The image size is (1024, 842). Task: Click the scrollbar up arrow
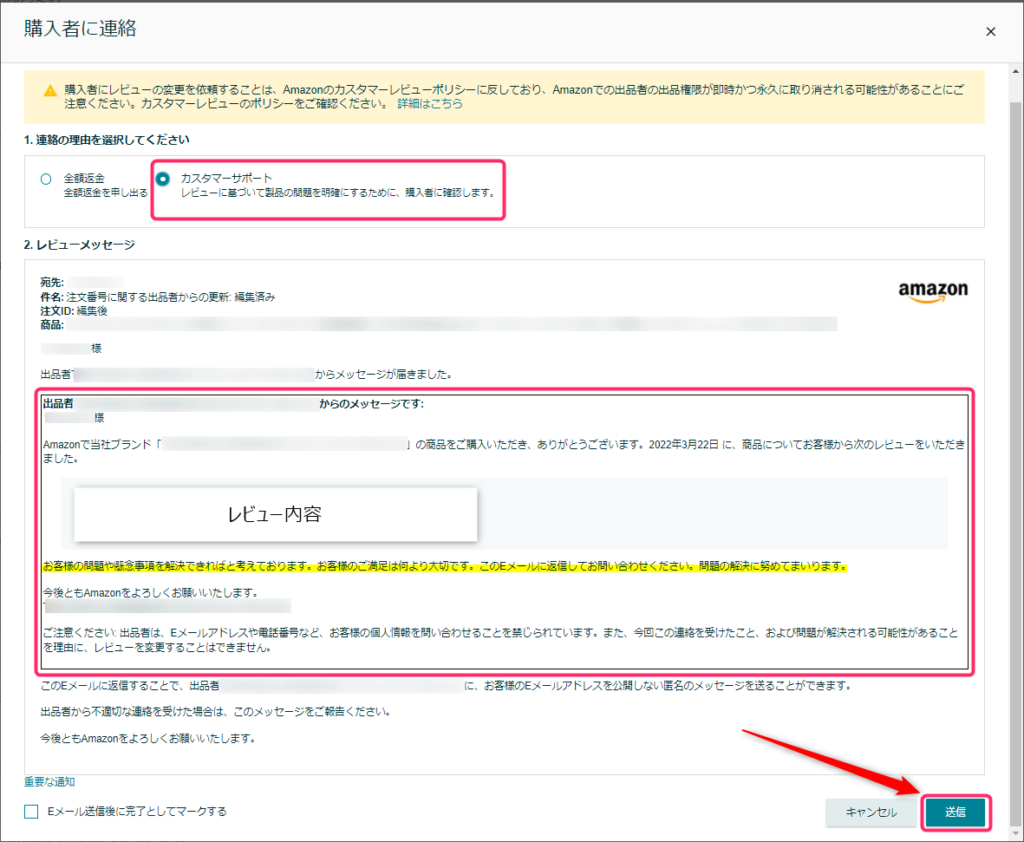coord(1016,71)
